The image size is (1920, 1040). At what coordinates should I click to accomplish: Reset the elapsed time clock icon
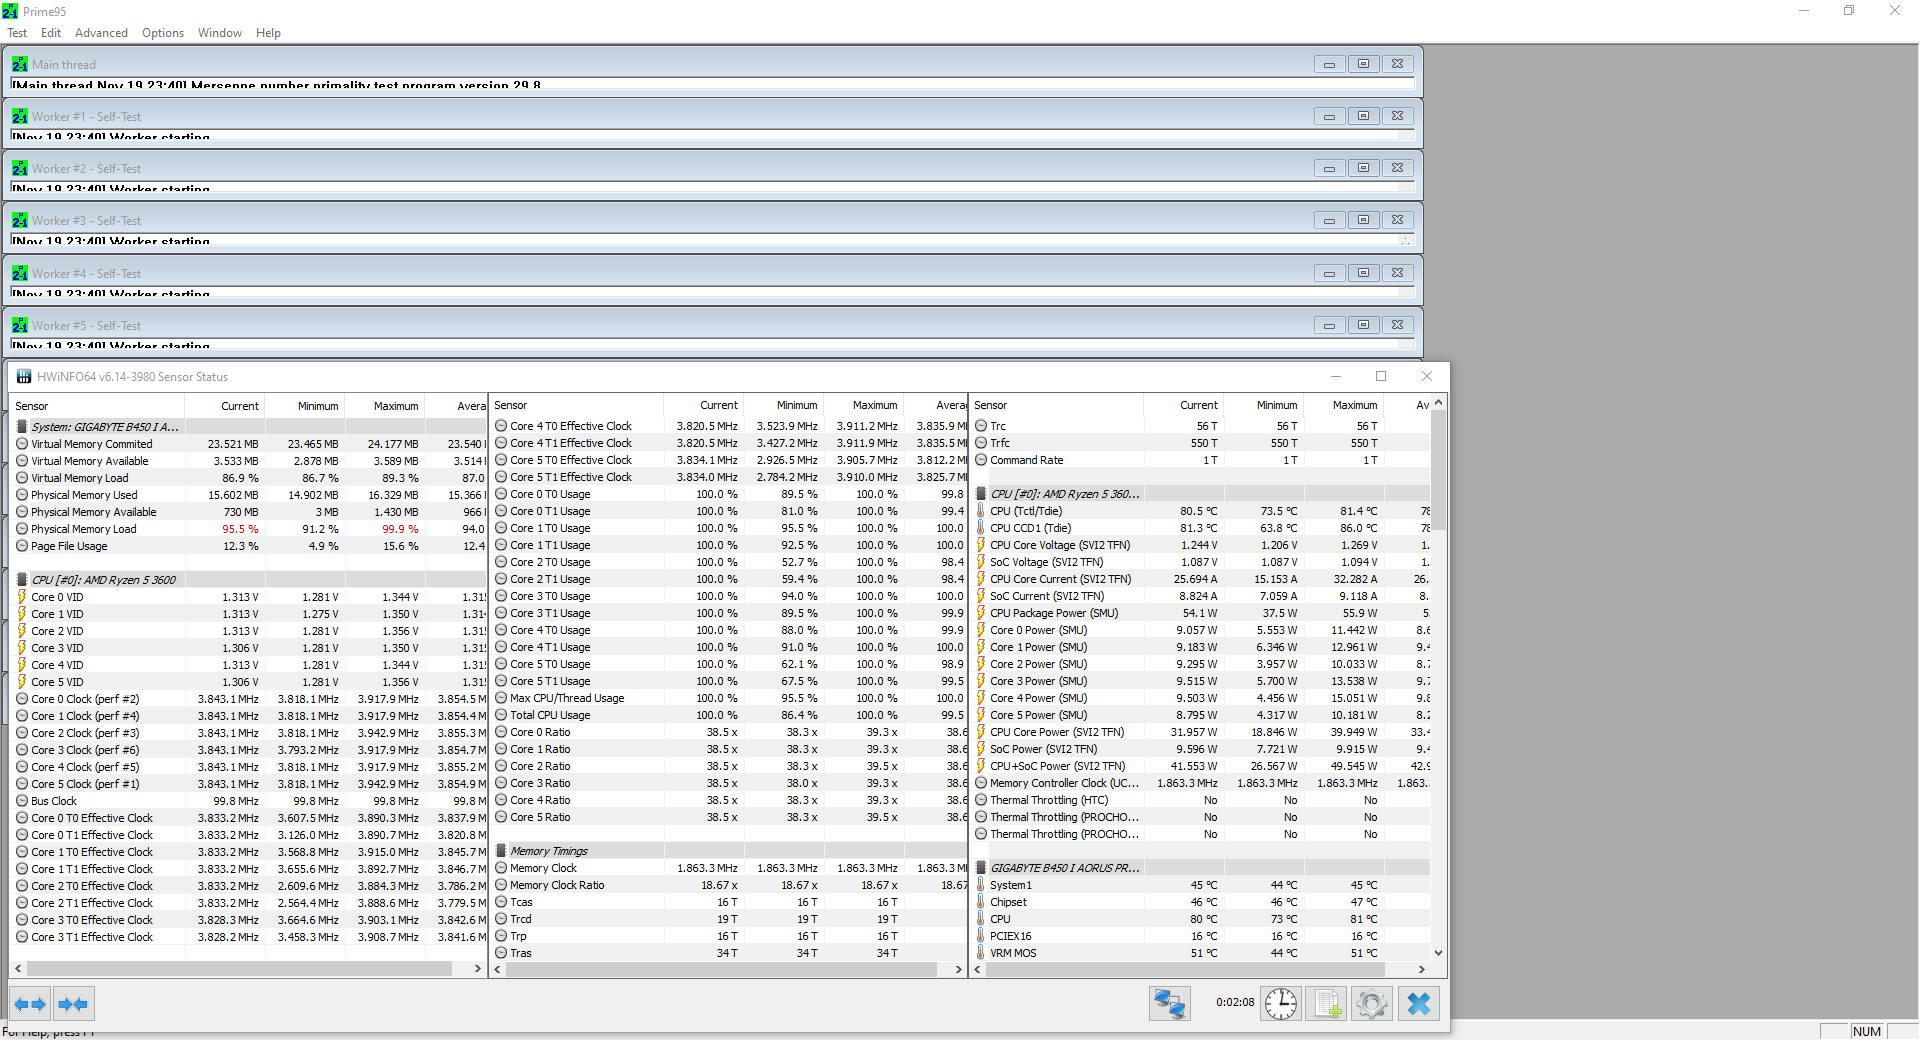point(1281,1003)
